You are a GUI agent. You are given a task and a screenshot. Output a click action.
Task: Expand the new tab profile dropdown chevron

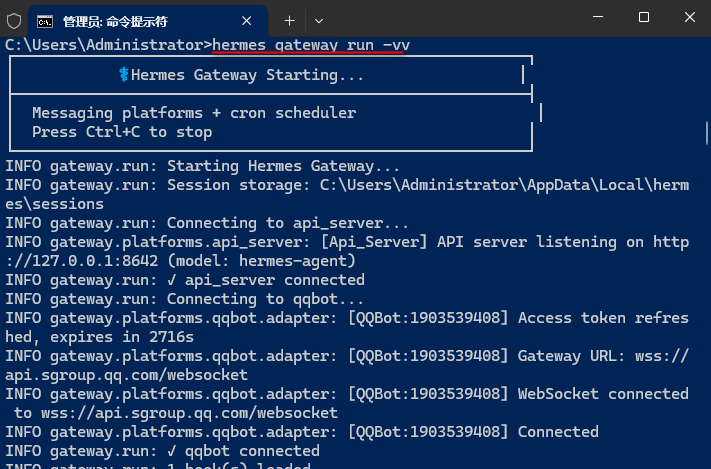pos(319,21)
